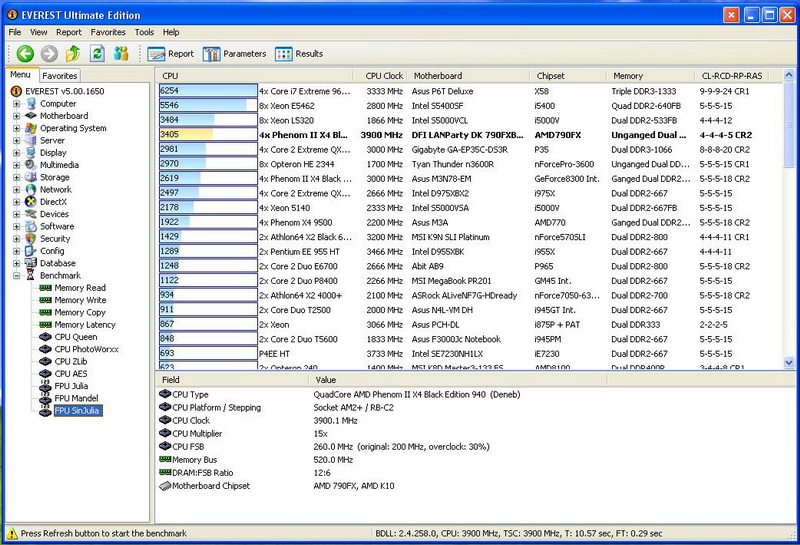
Task: Select the Config tree icon
Action: pos(31,251)
